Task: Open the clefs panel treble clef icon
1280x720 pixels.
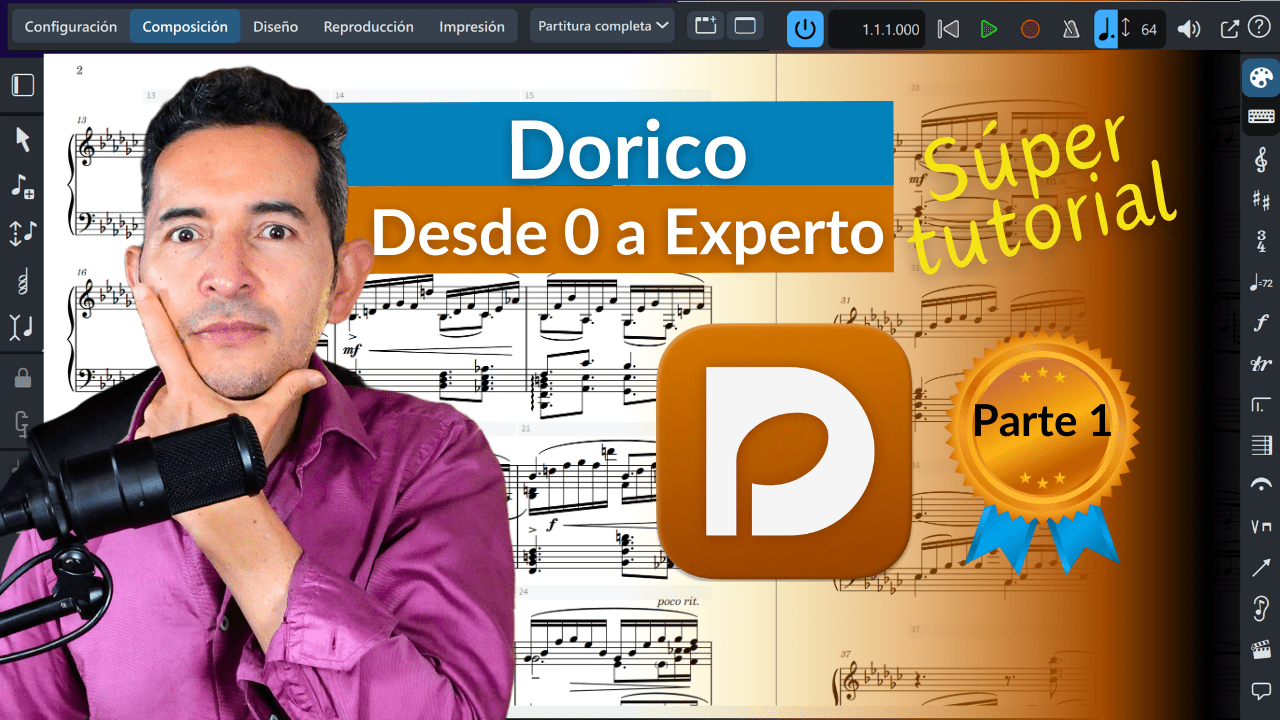Action: pyautogui.click(x=1261, y=159)
